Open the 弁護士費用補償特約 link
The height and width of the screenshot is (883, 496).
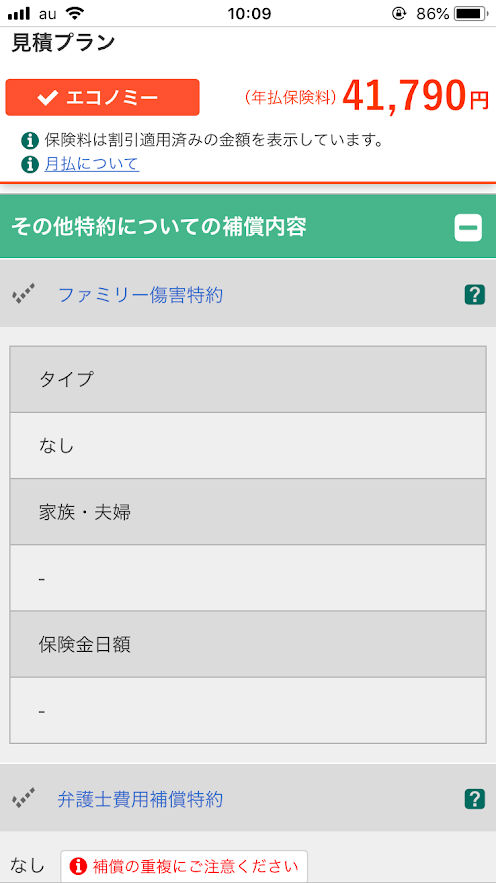pos(140,799)
